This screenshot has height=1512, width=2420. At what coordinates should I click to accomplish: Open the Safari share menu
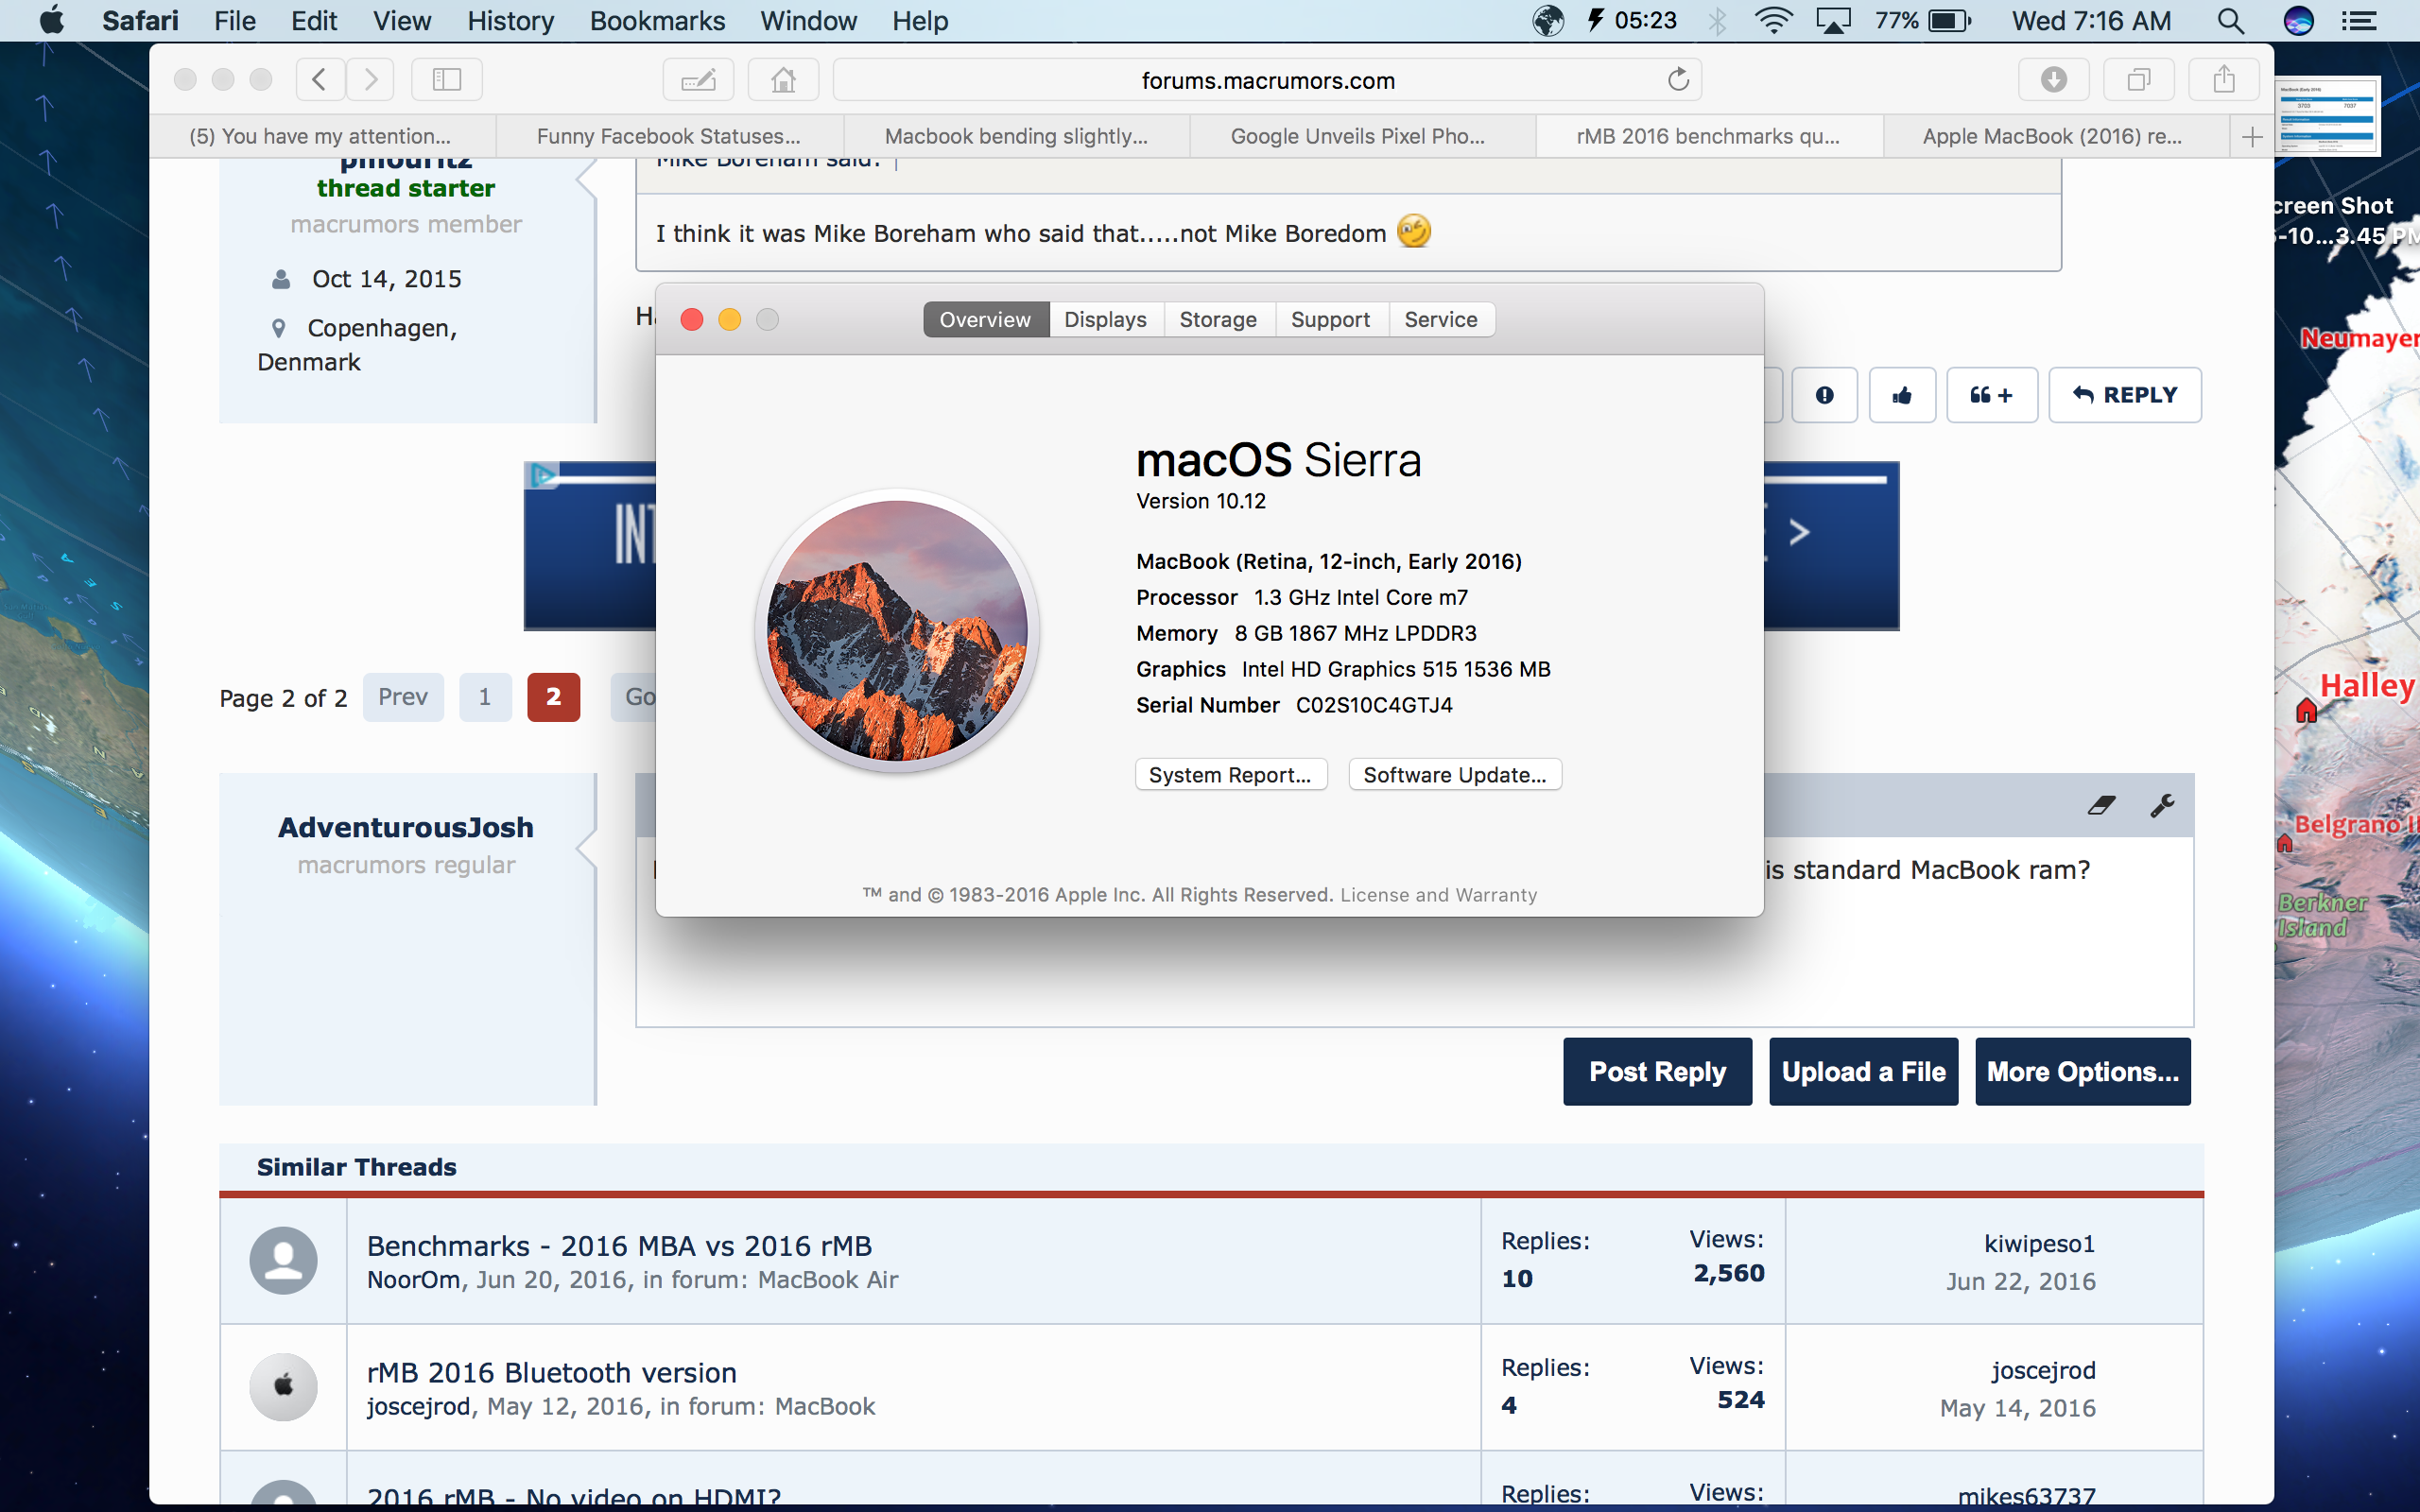pyautogui.click(x=2223, y=79)
